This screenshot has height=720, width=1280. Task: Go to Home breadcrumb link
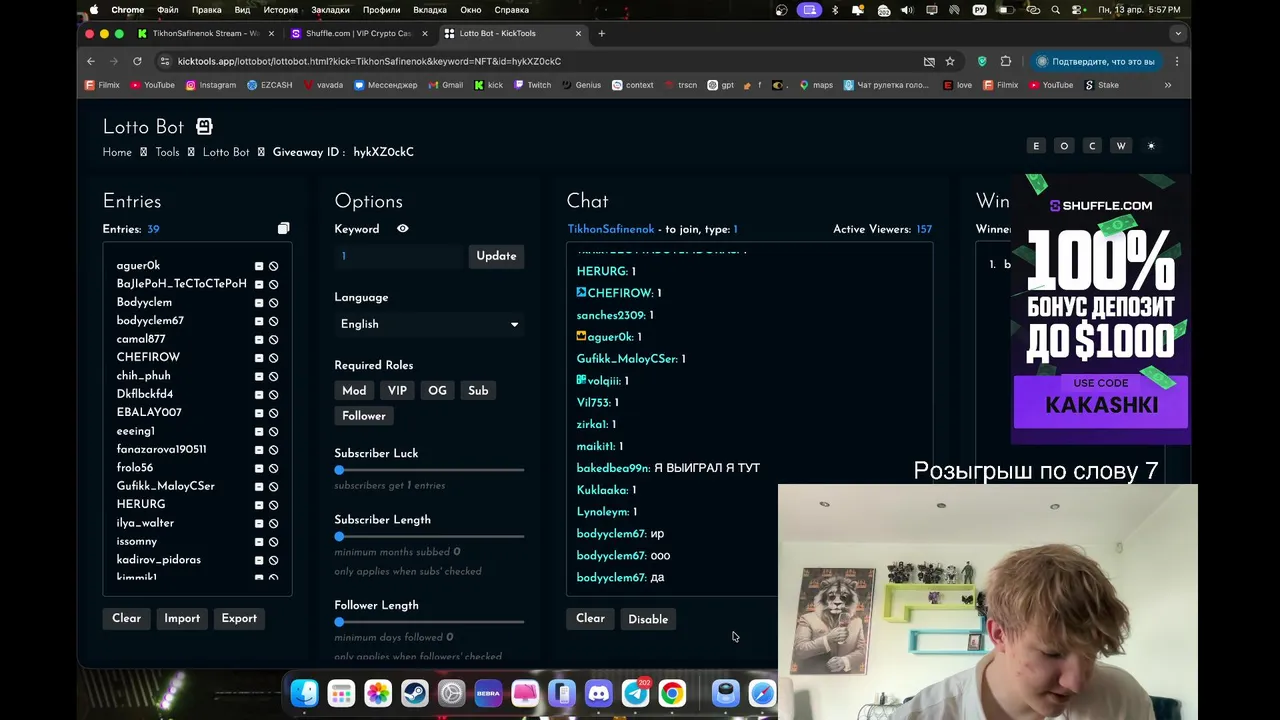[x=117, y=152]
